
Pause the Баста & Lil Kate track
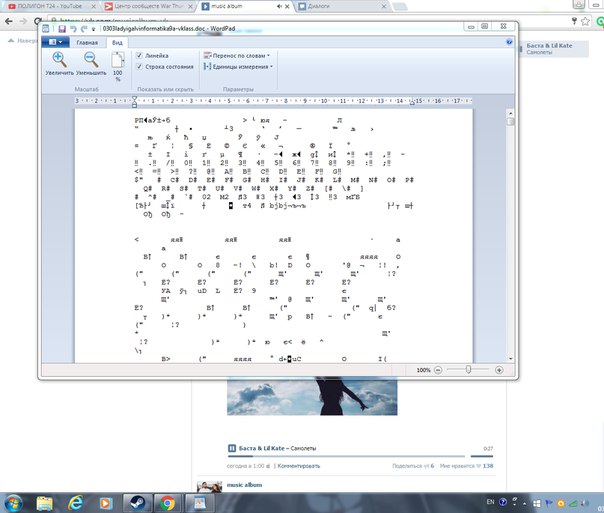click(232, 448)
